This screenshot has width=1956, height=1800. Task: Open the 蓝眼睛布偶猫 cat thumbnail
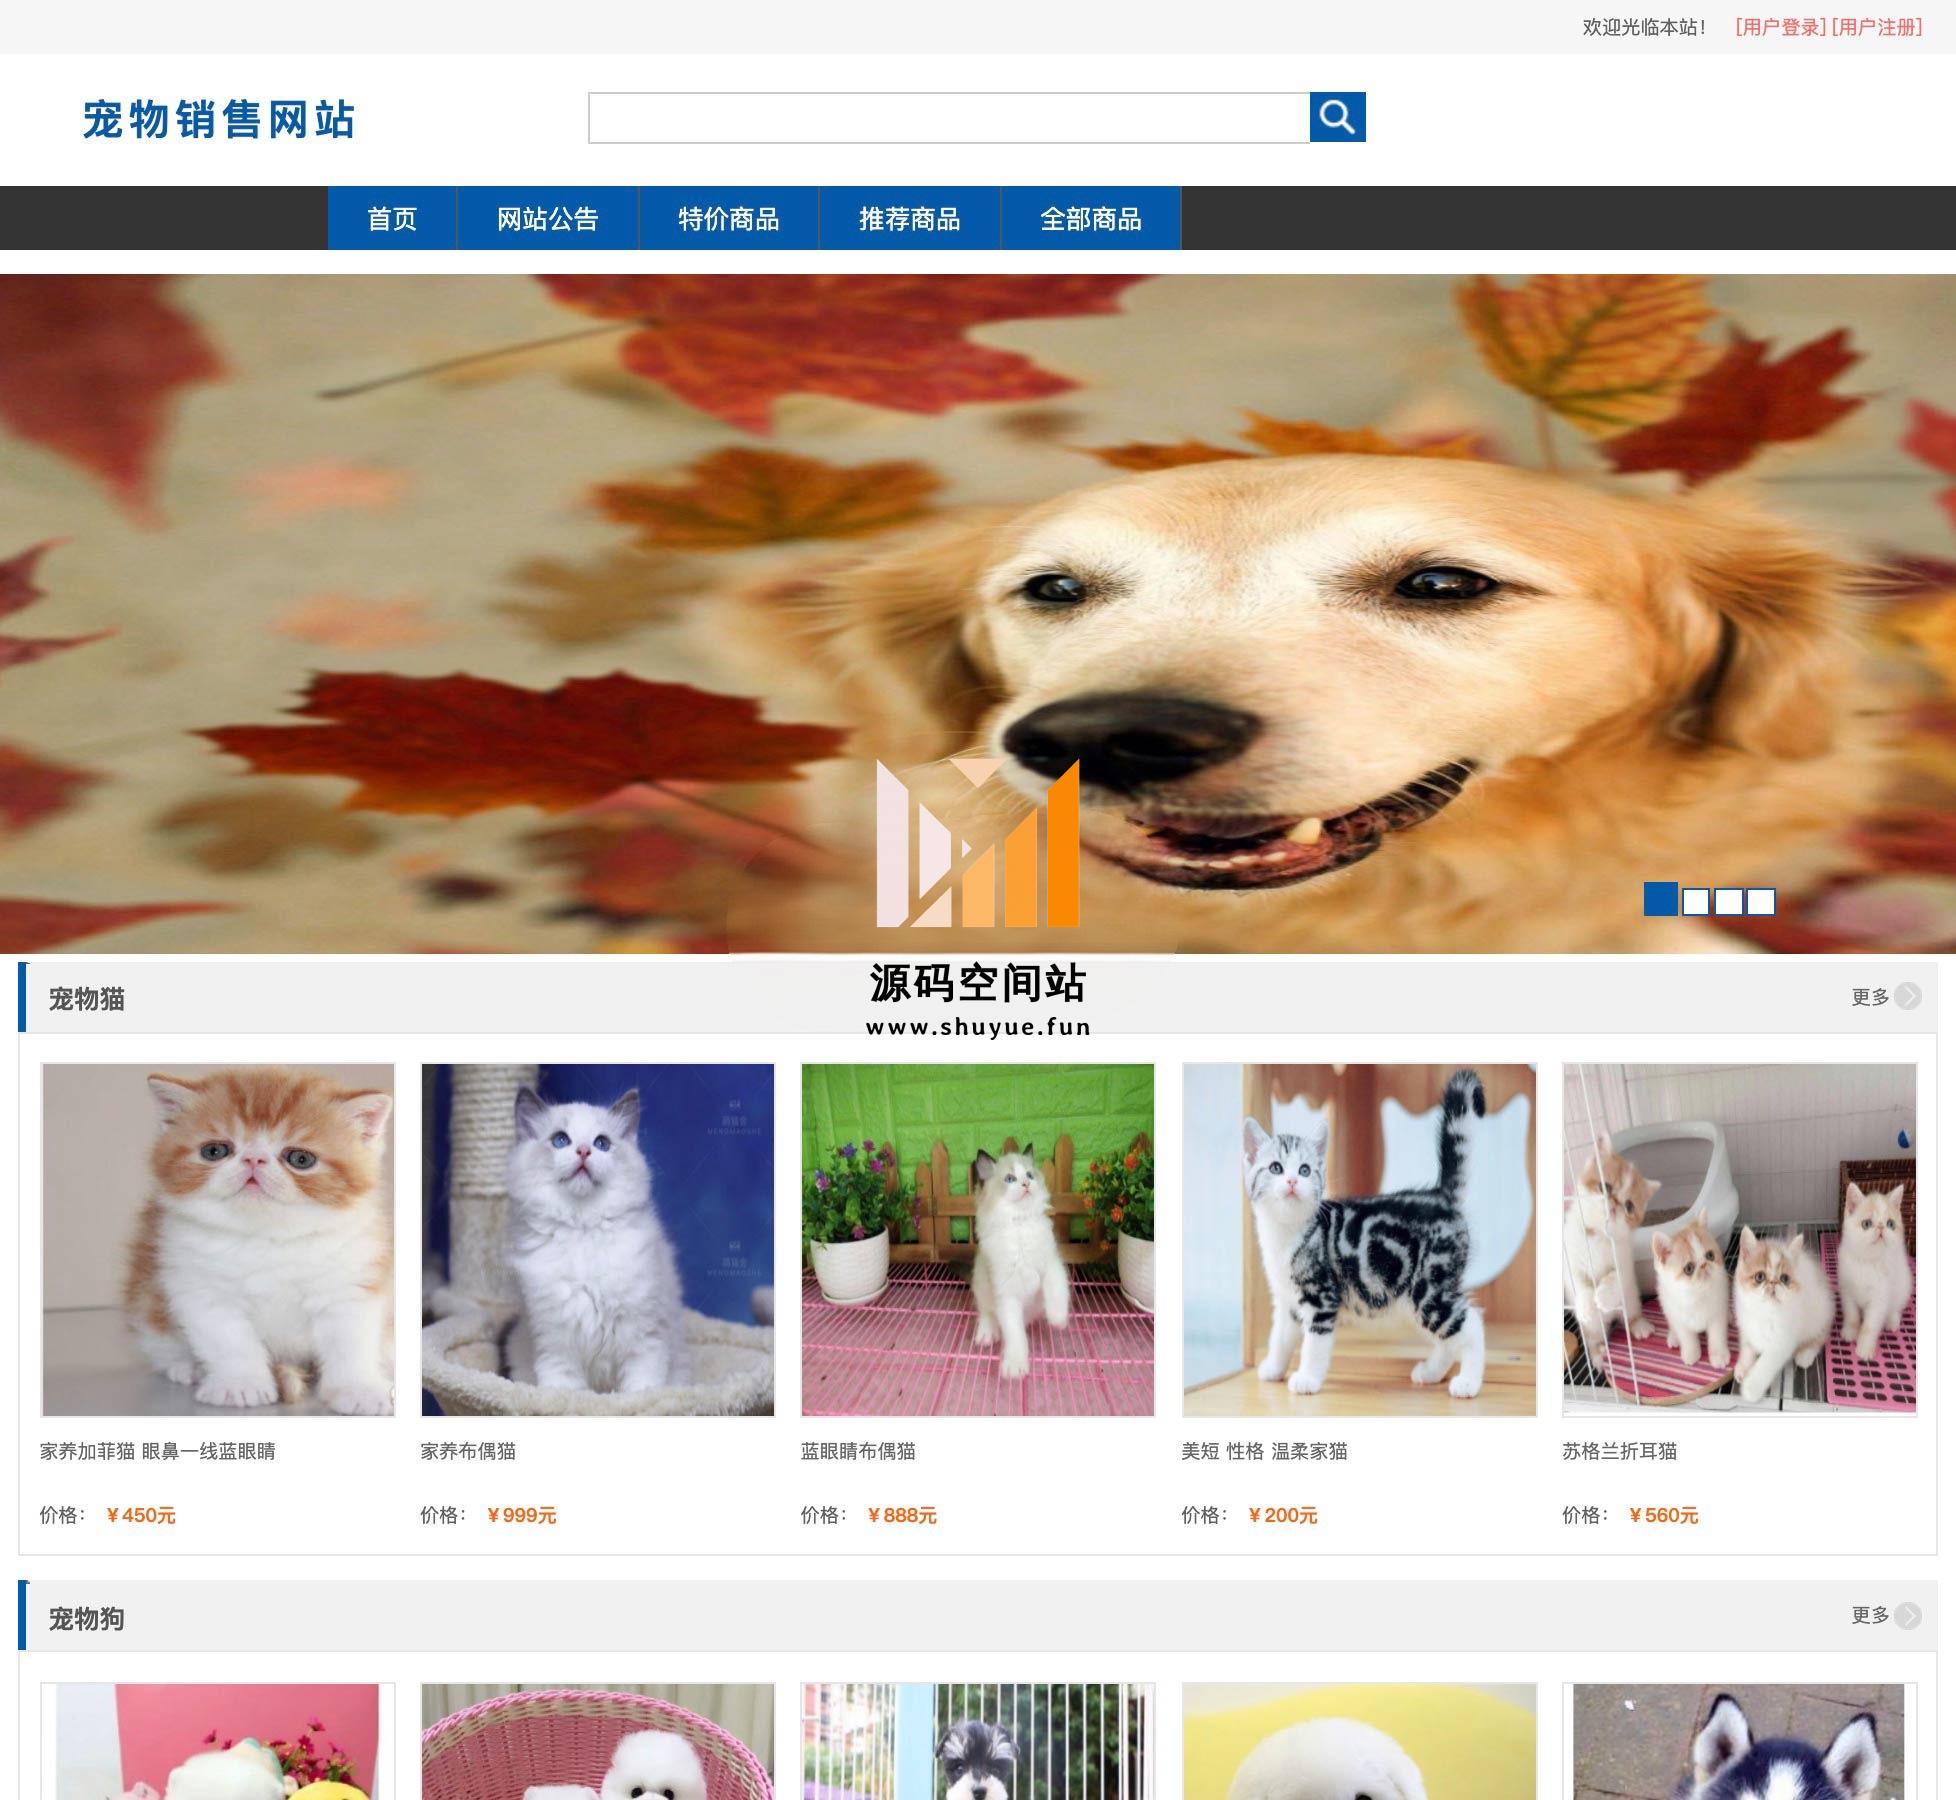[978, 1240]
